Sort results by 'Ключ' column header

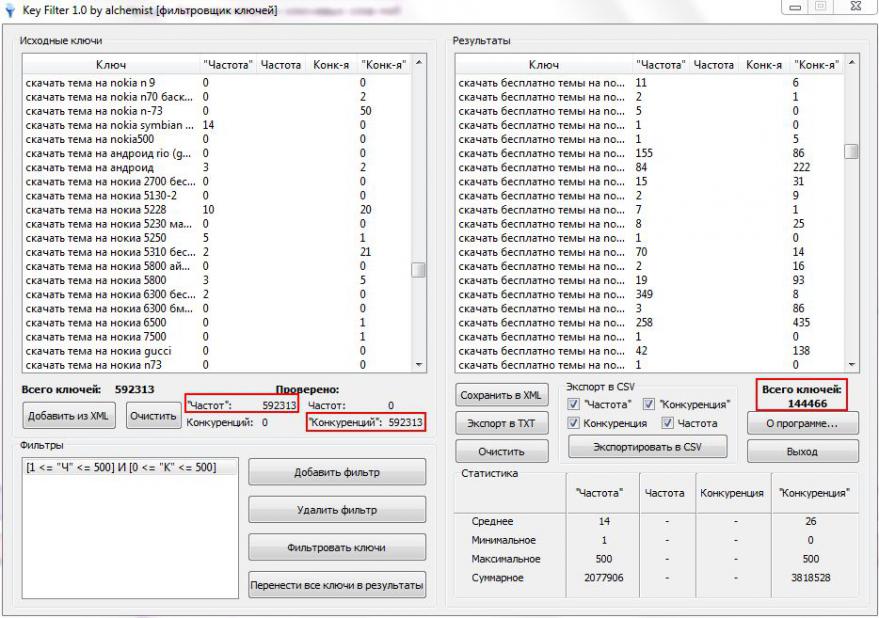[x=544, y=64]
